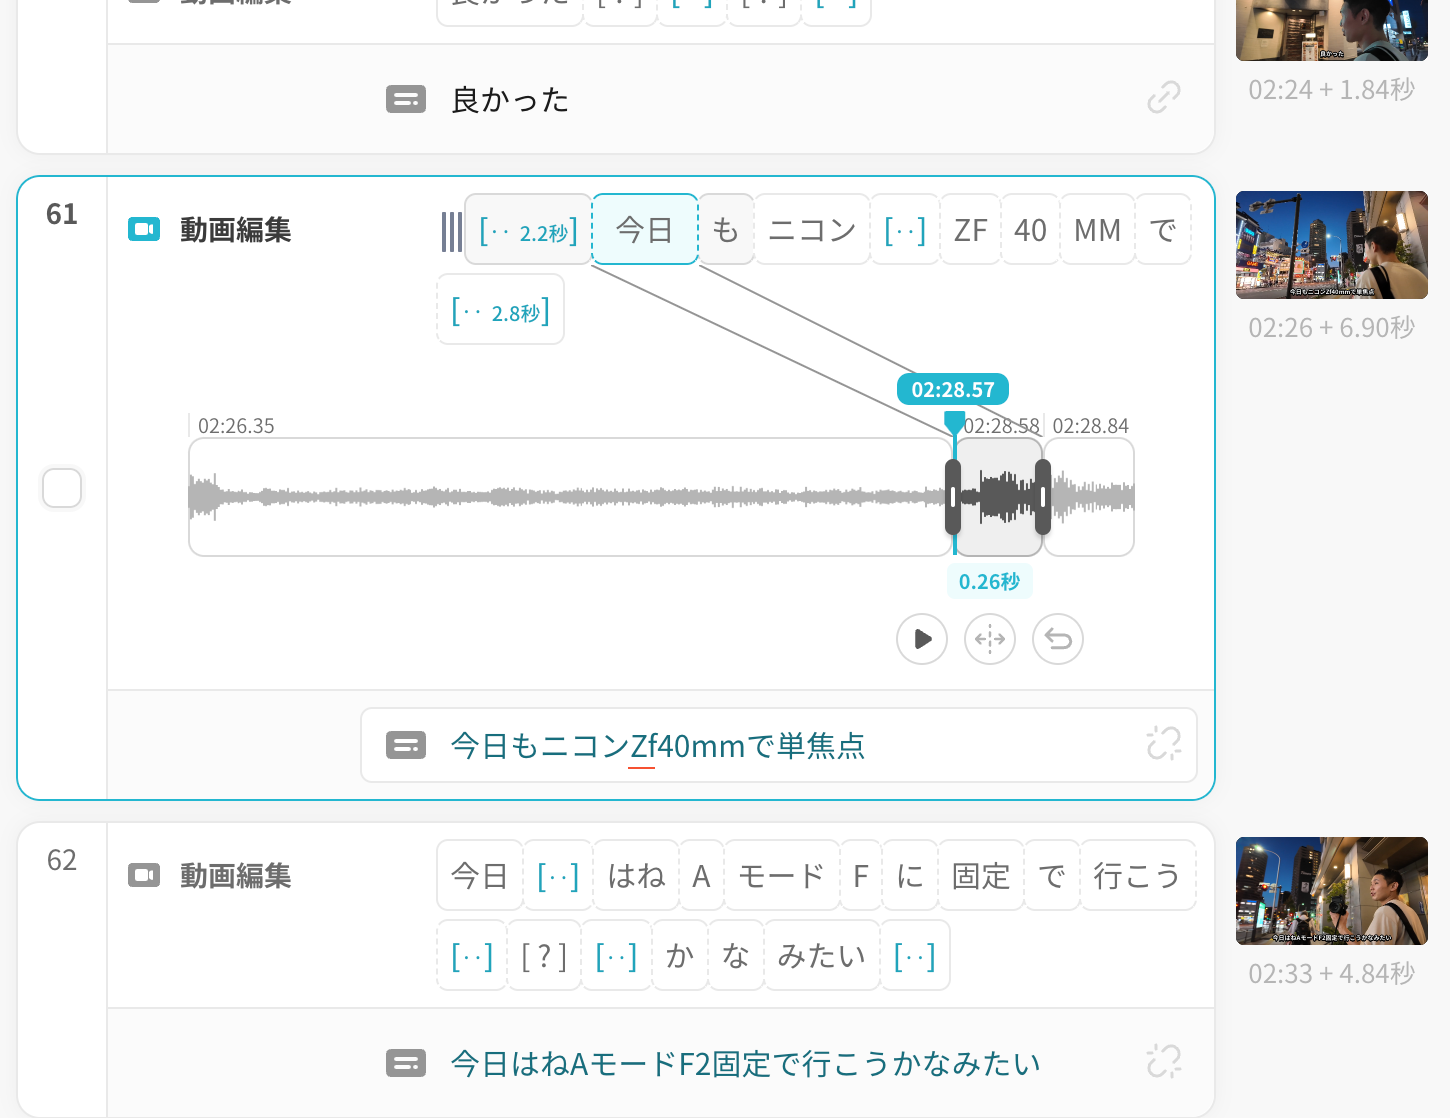The width and height of the screenshot is (1450, 1118).
Task: Select the [··] chip after みたい
Action: (x=915, y=956)
